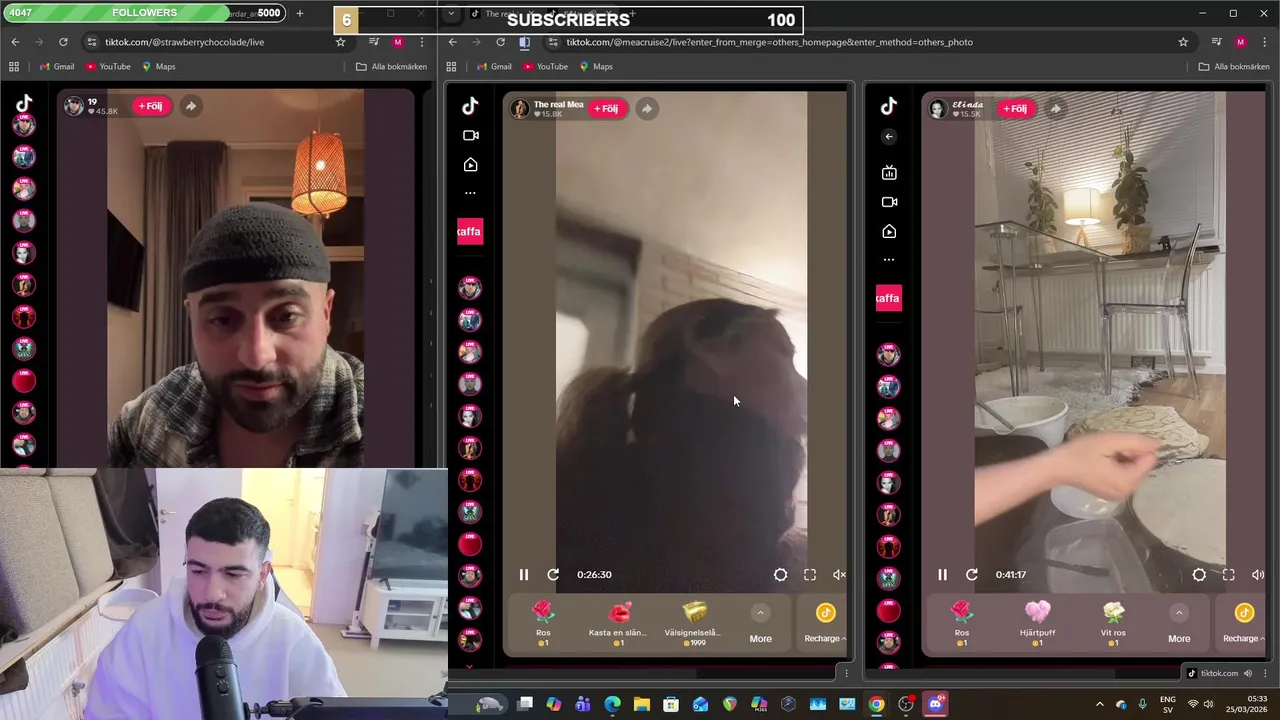Screen dimensions: 1280x720
Task: Open Alla bokmärken folder in left browser
Action: 391,67
